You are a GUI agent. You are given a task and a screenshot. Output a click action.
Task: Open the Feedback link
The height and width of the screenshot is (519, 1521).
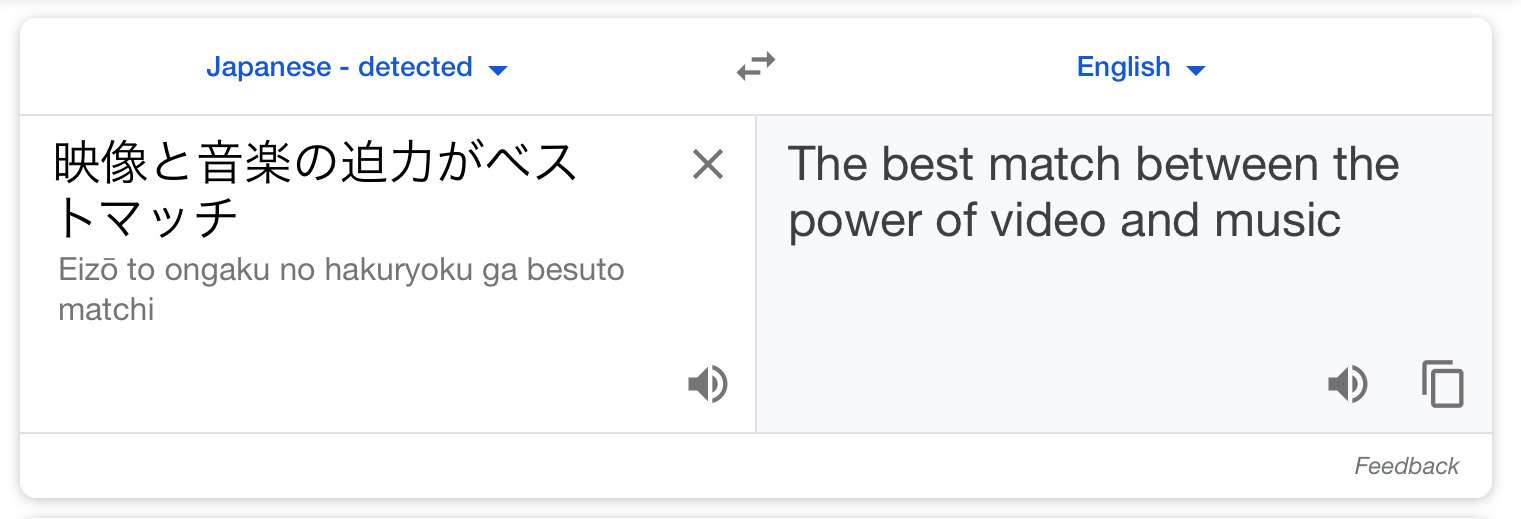[1406, 466]
